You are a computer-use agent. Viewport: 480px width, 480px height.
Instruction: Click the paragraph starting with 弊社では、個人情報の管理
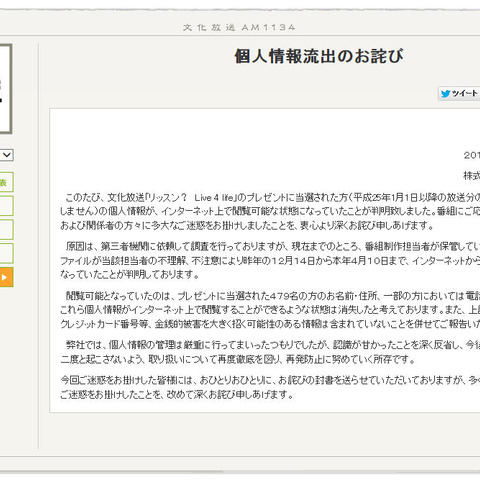point(270,352)
